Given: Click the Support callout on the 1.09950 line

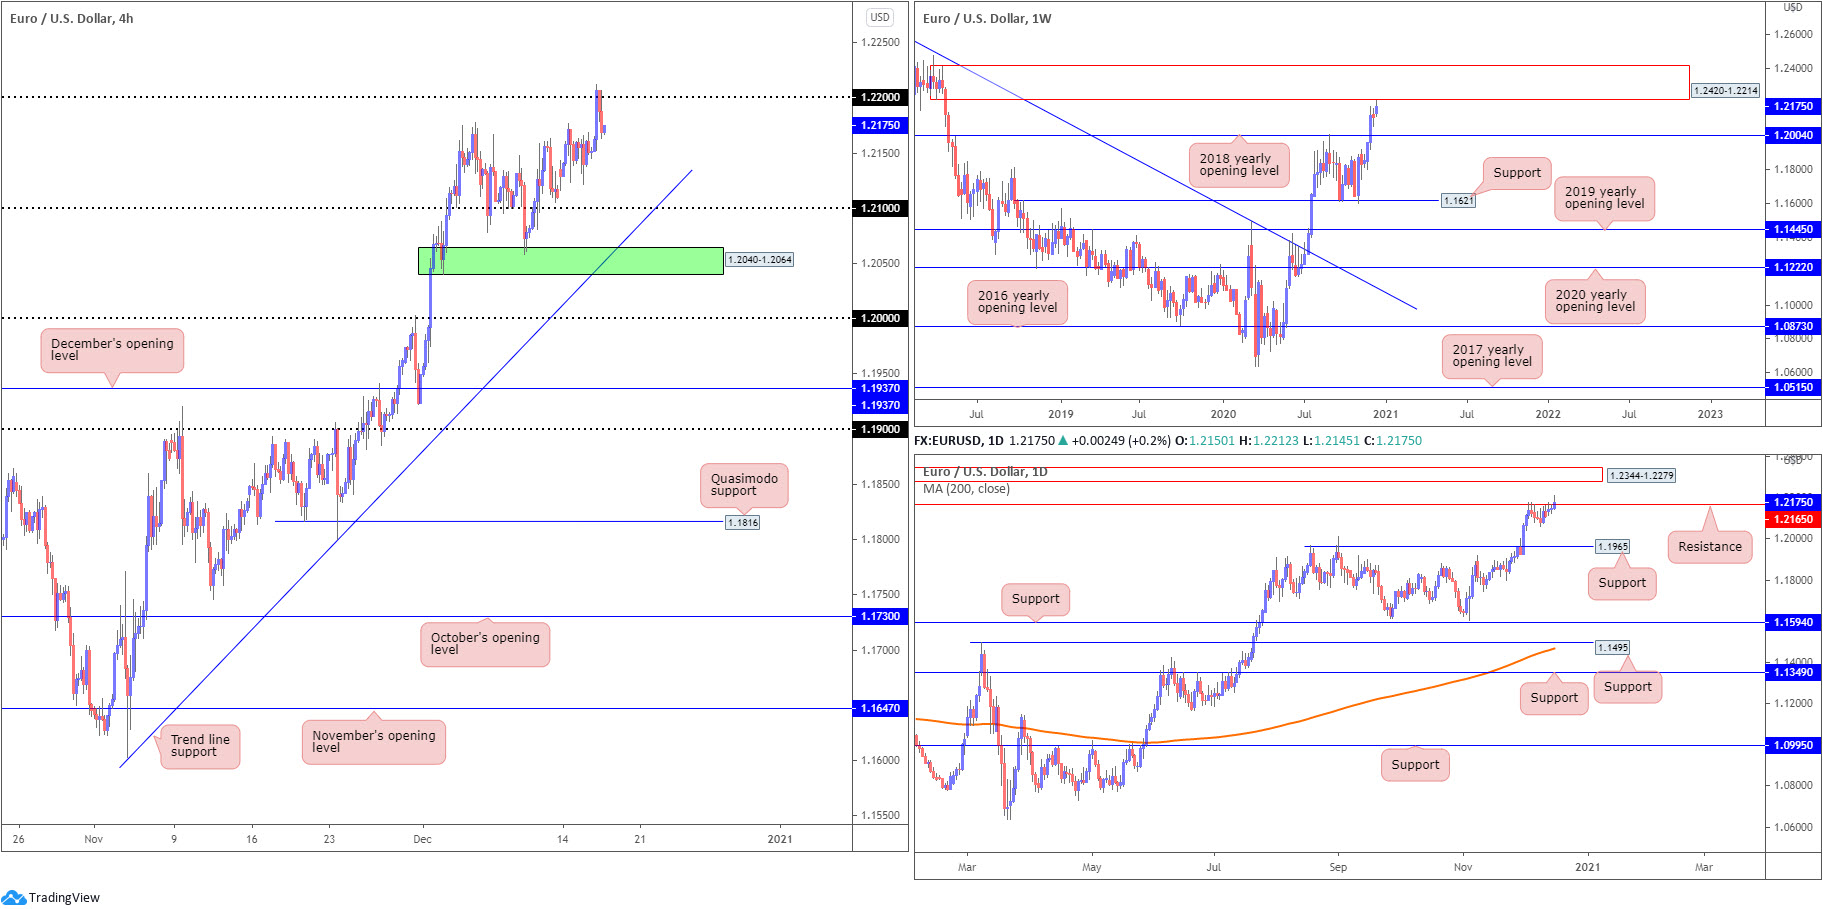Looking at the screenshot, I should [x=1415, y=765].
